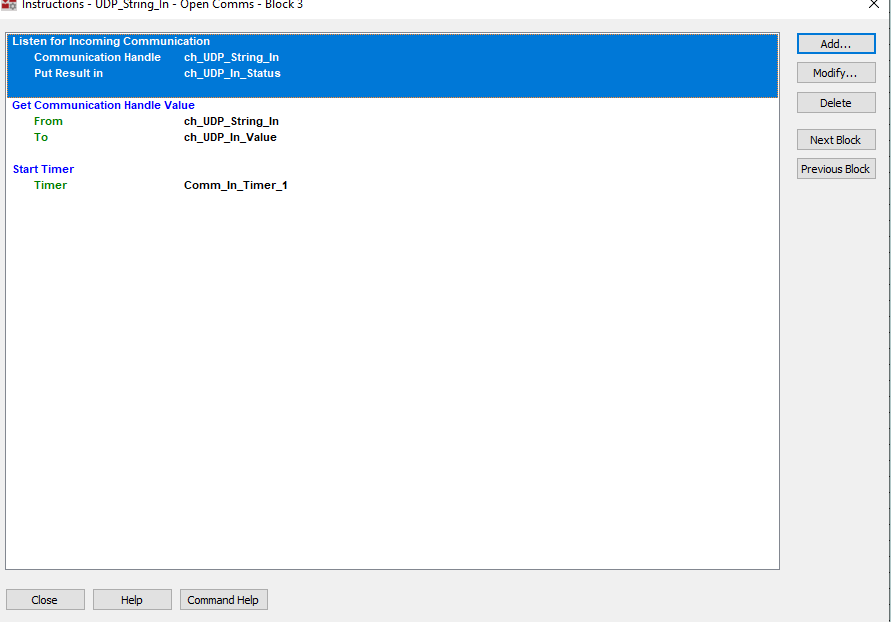Image resolution: width=891 pixels, height=622 pixels.
Task: Click the From parameter label
Action: [x=48, y=121]
